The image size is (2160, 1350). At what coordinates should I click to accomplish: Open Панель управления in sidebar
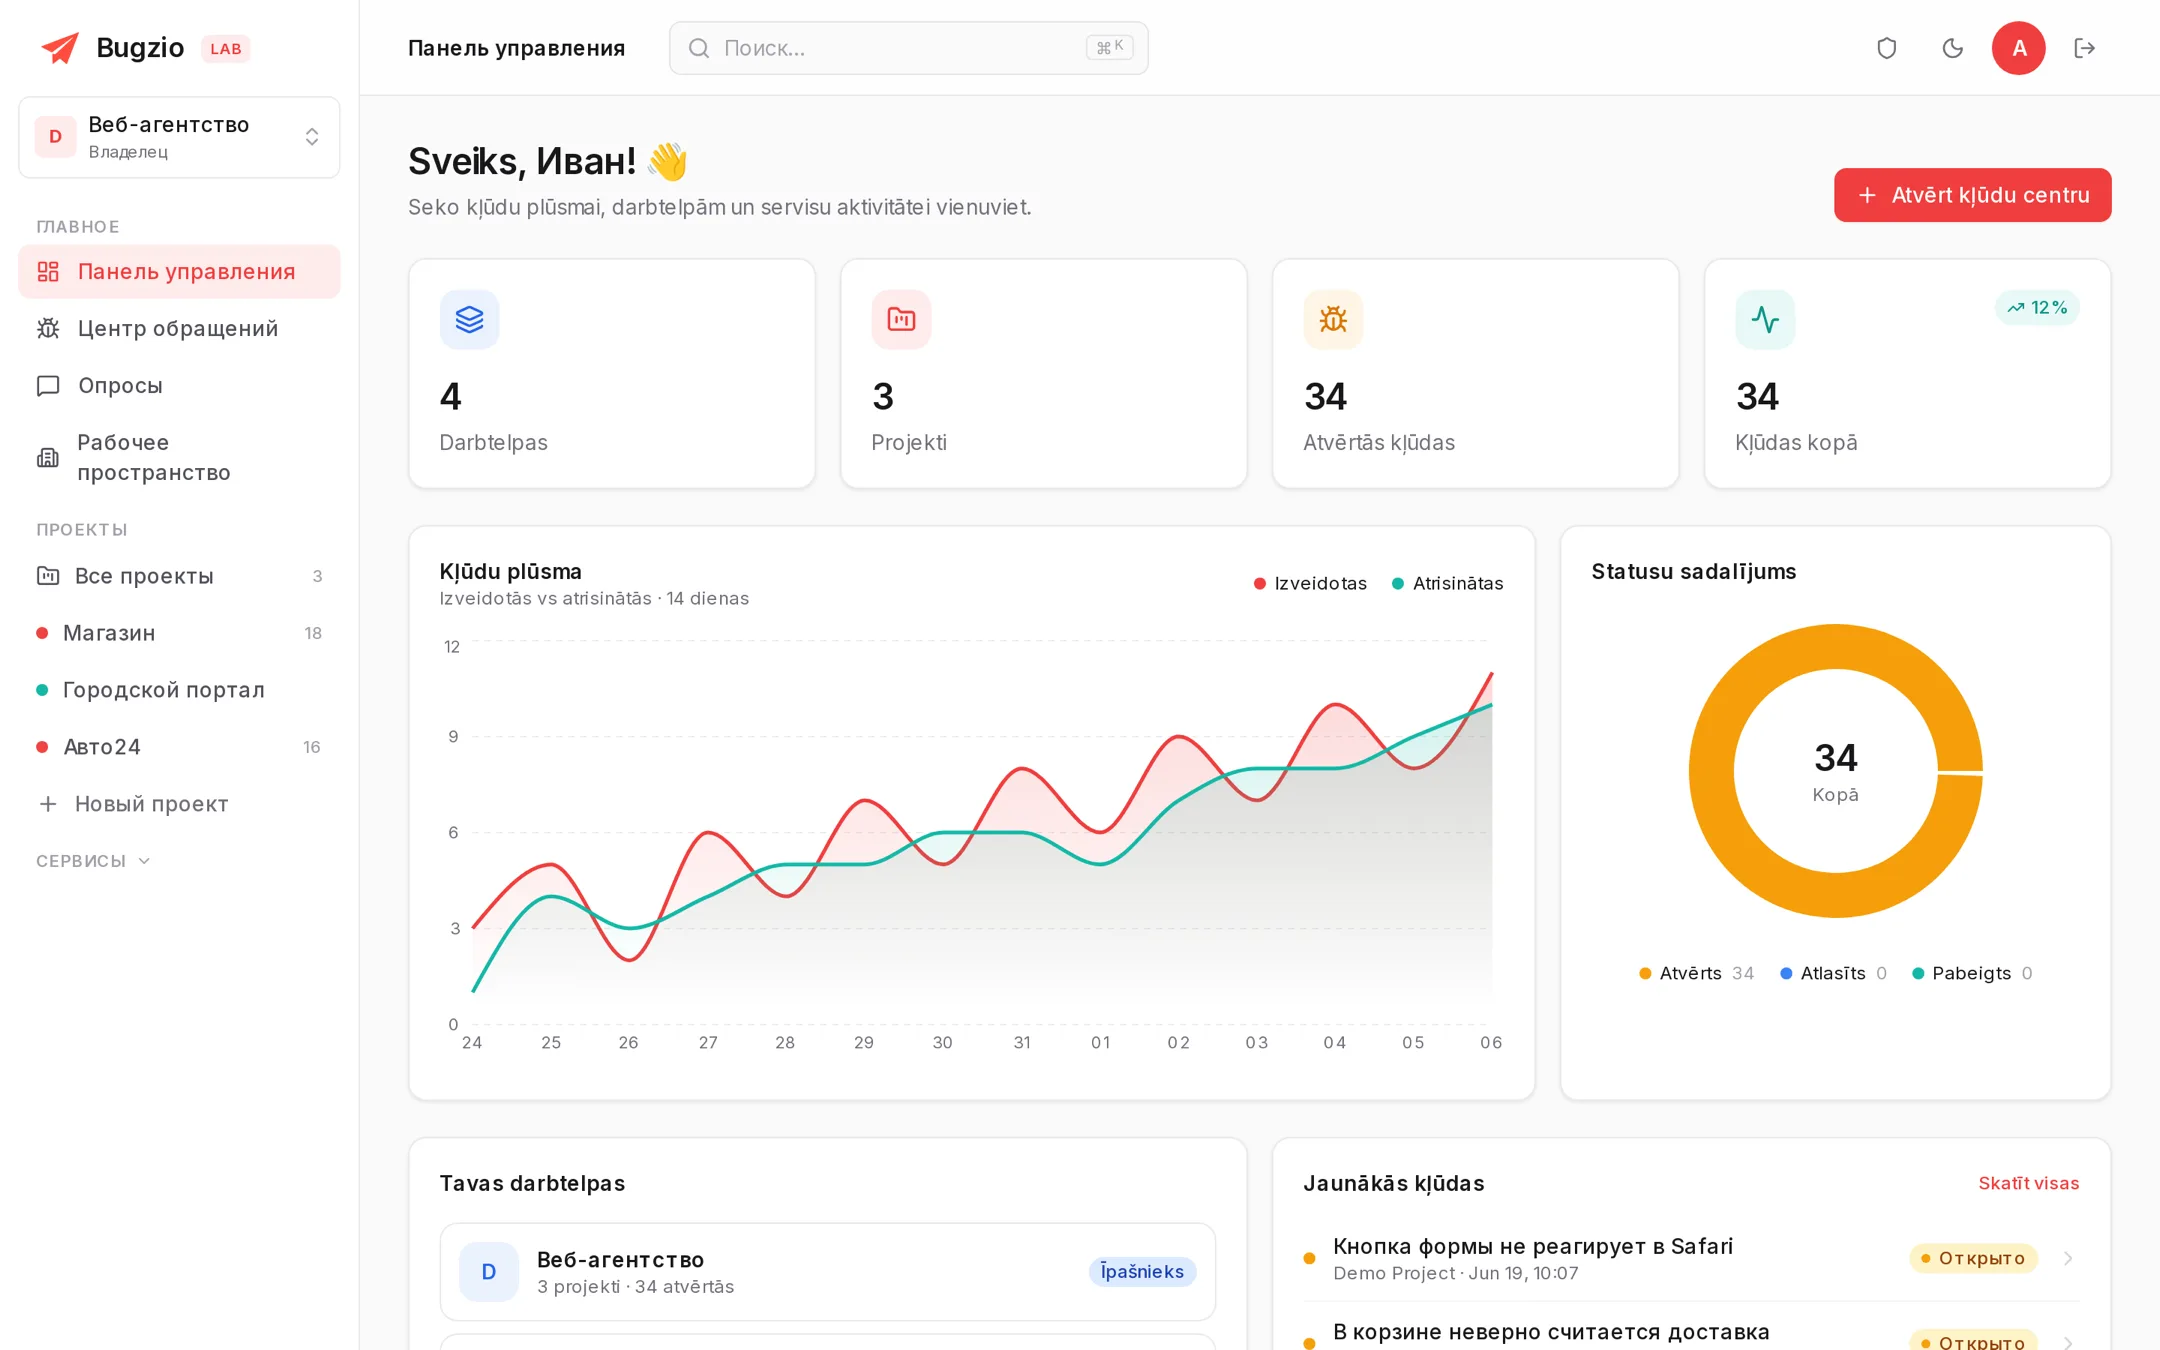coord(179,272)
